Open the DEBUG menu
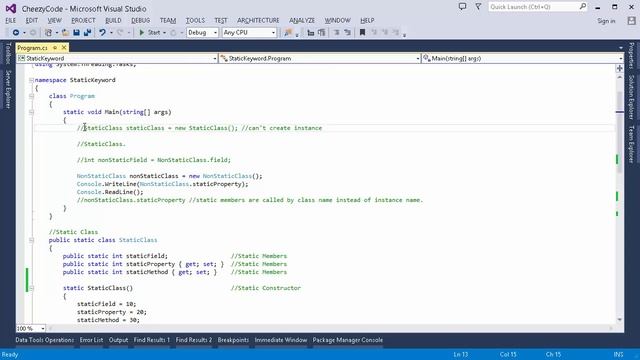 140,20
